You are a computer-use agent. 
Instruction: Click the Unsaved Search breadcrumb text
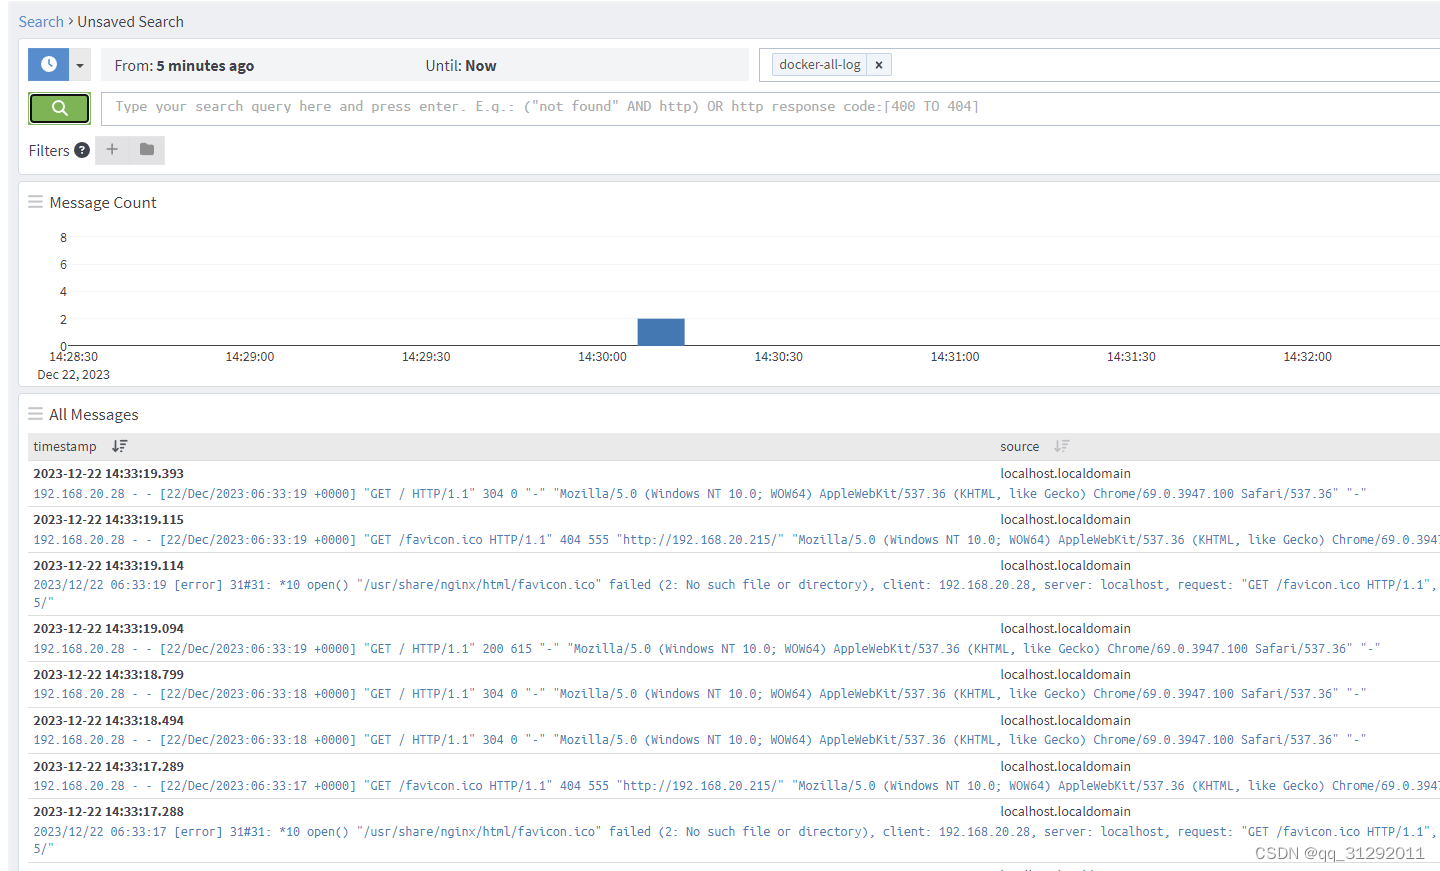point(131,22)
